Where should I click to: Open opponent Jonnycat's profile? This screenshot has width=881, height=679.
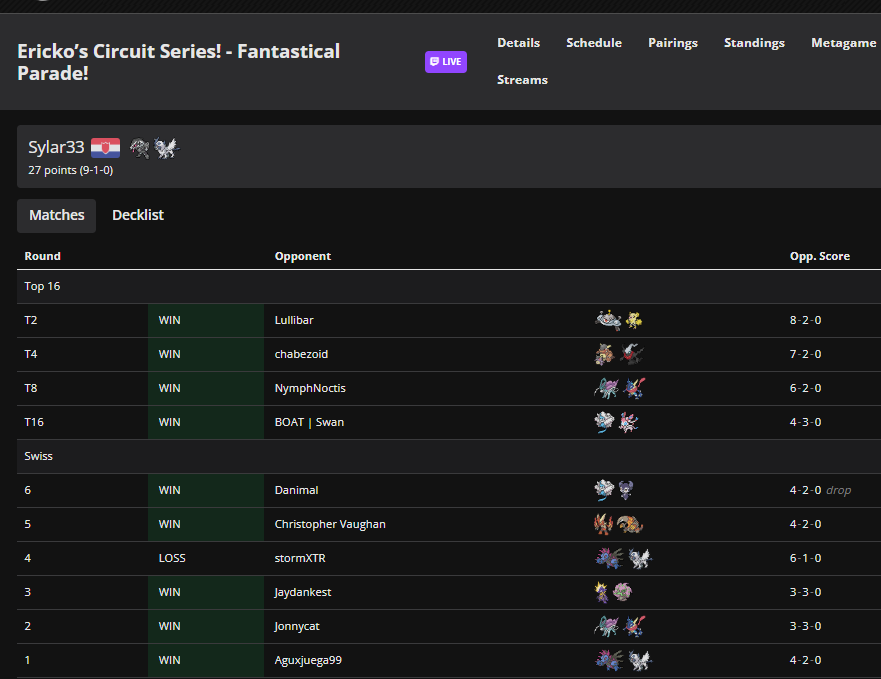pos(297,626)
